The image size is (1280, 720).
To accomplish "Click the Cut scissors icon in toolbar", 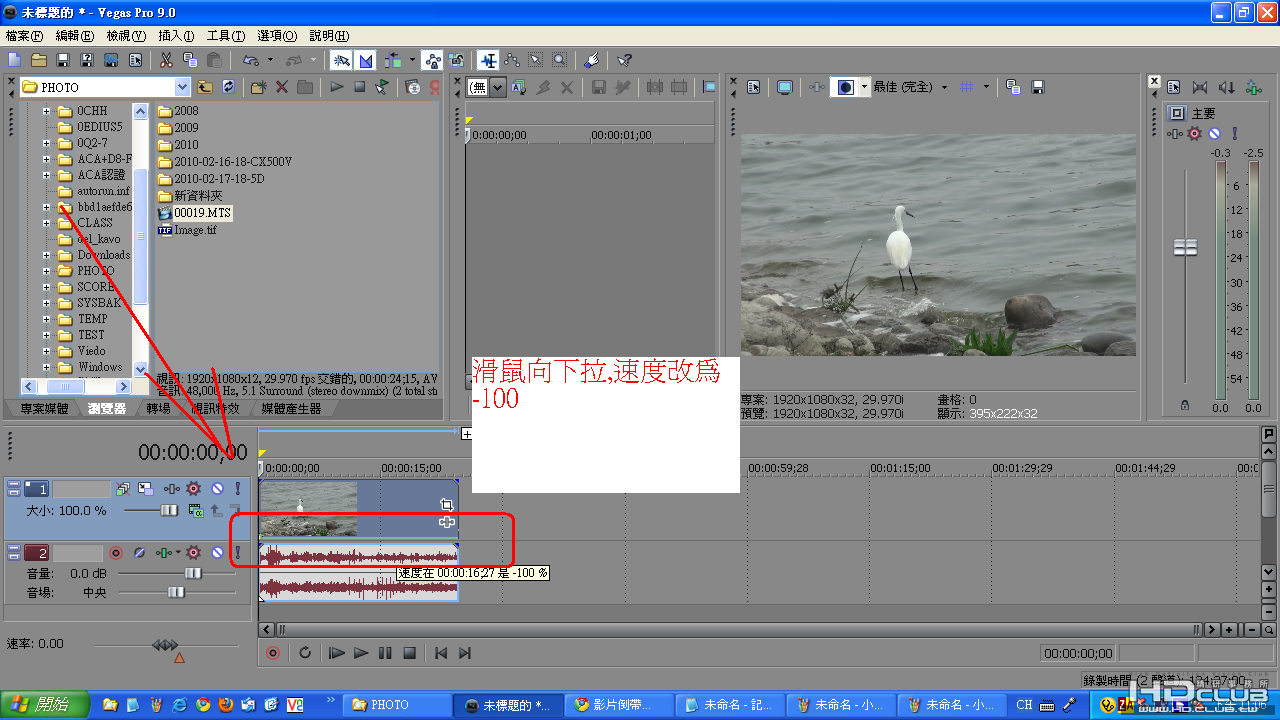I will (166, 61).
